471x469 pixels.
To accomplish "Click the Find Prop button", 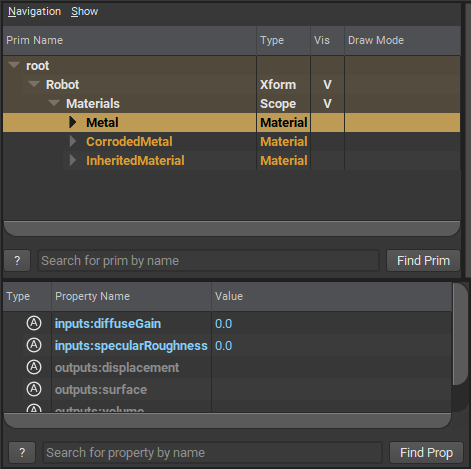I will (426, 453).
